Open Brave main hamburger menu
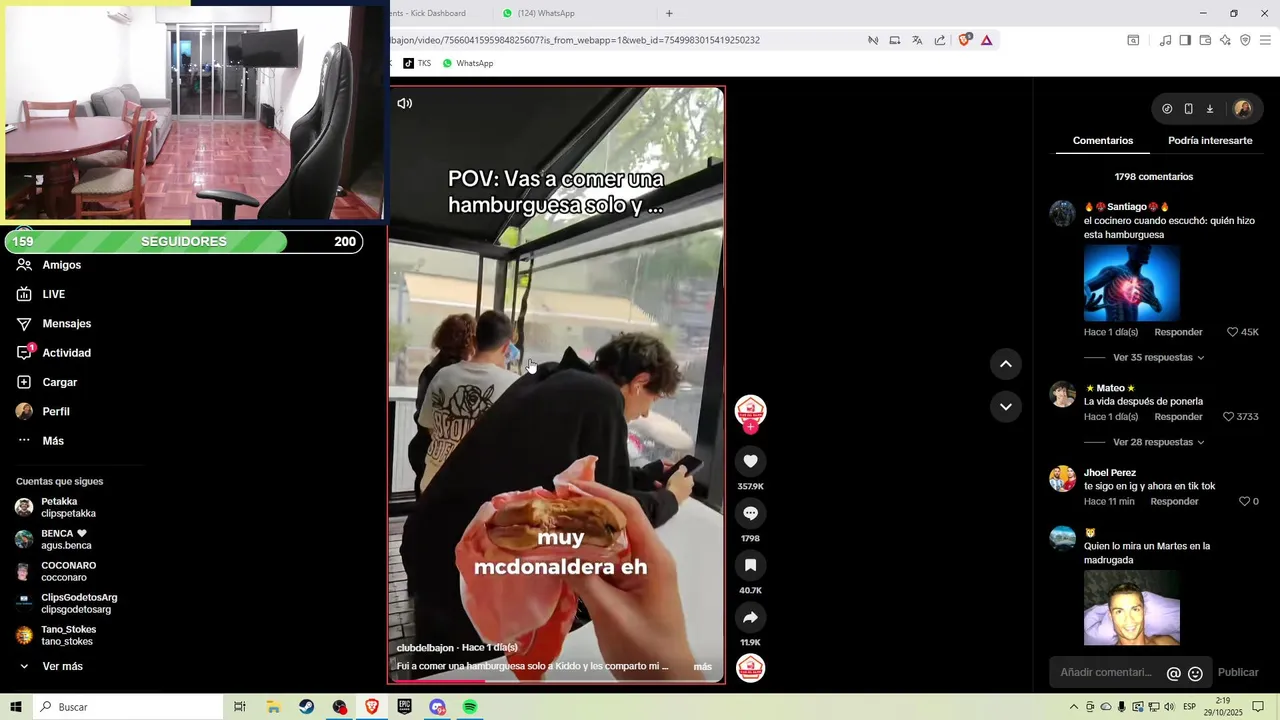 pos(1266,40)
